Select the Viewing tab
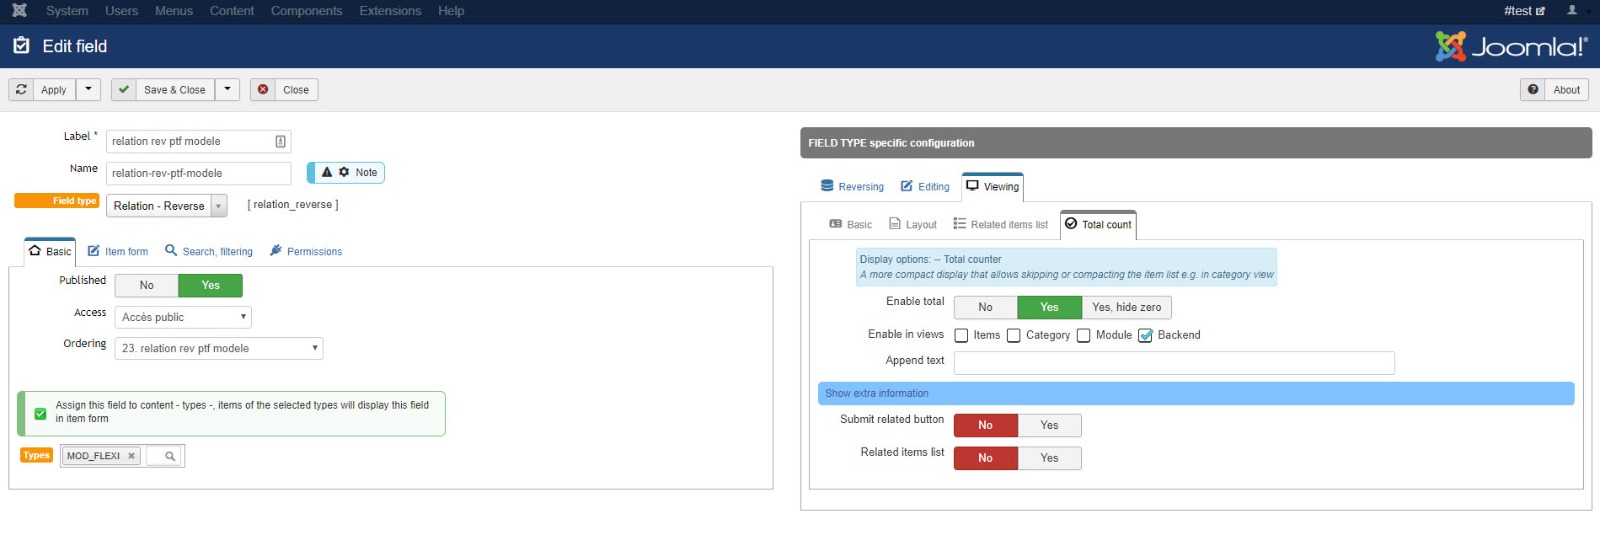 (x=993, y=186)
